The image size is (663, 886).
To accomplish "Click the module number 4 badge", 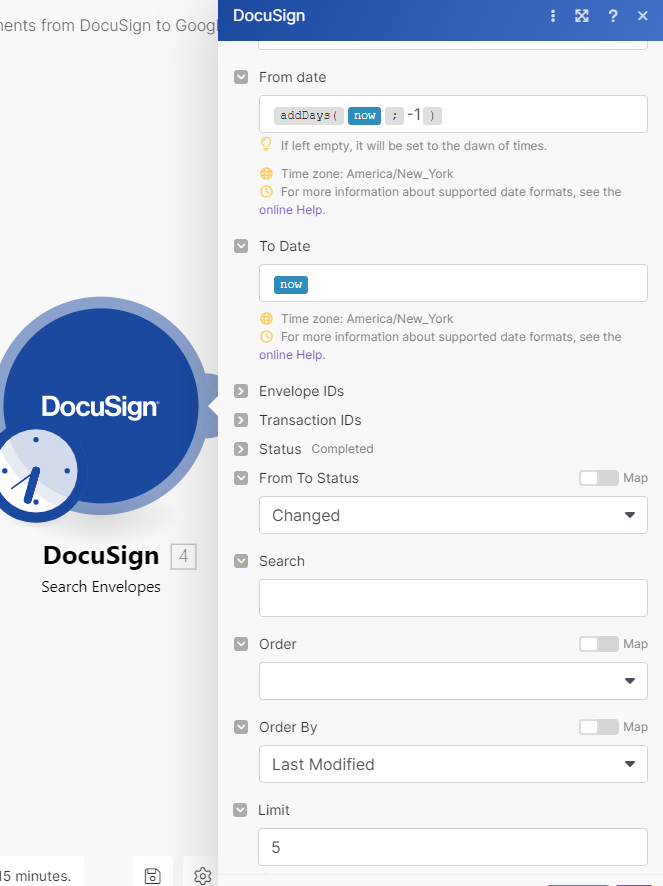I will point(184,557).
